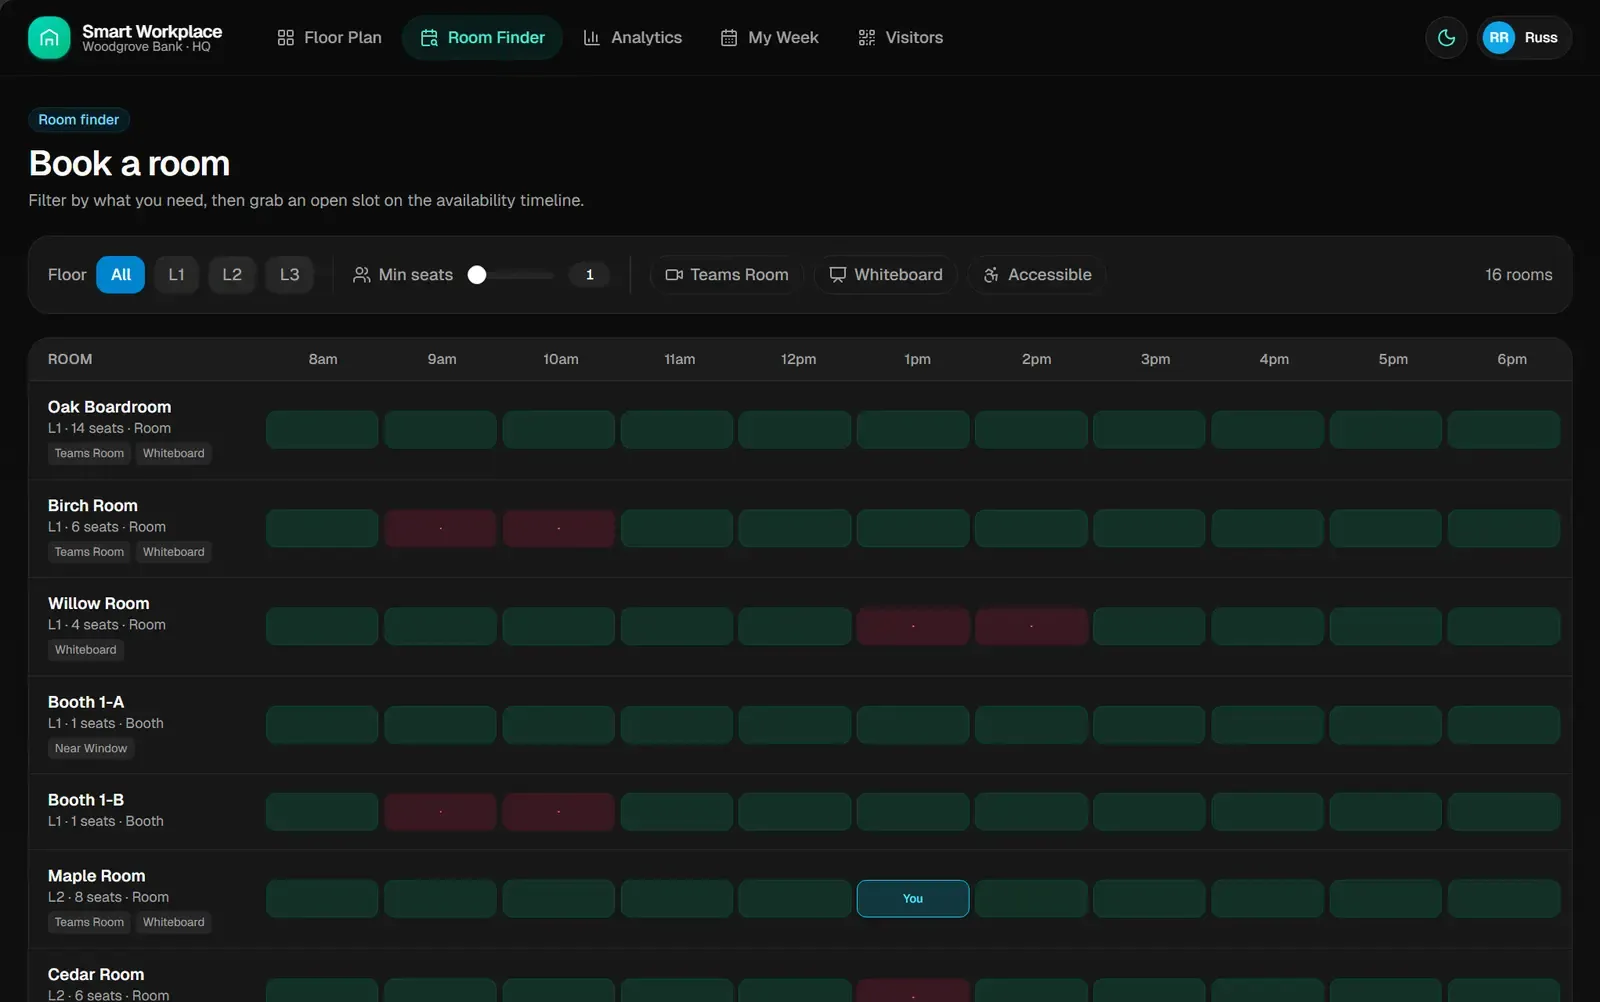Select Oak Boardroom 6pm slot
This screenshot has height=1002, width=1600.
tap(1504, 430)
